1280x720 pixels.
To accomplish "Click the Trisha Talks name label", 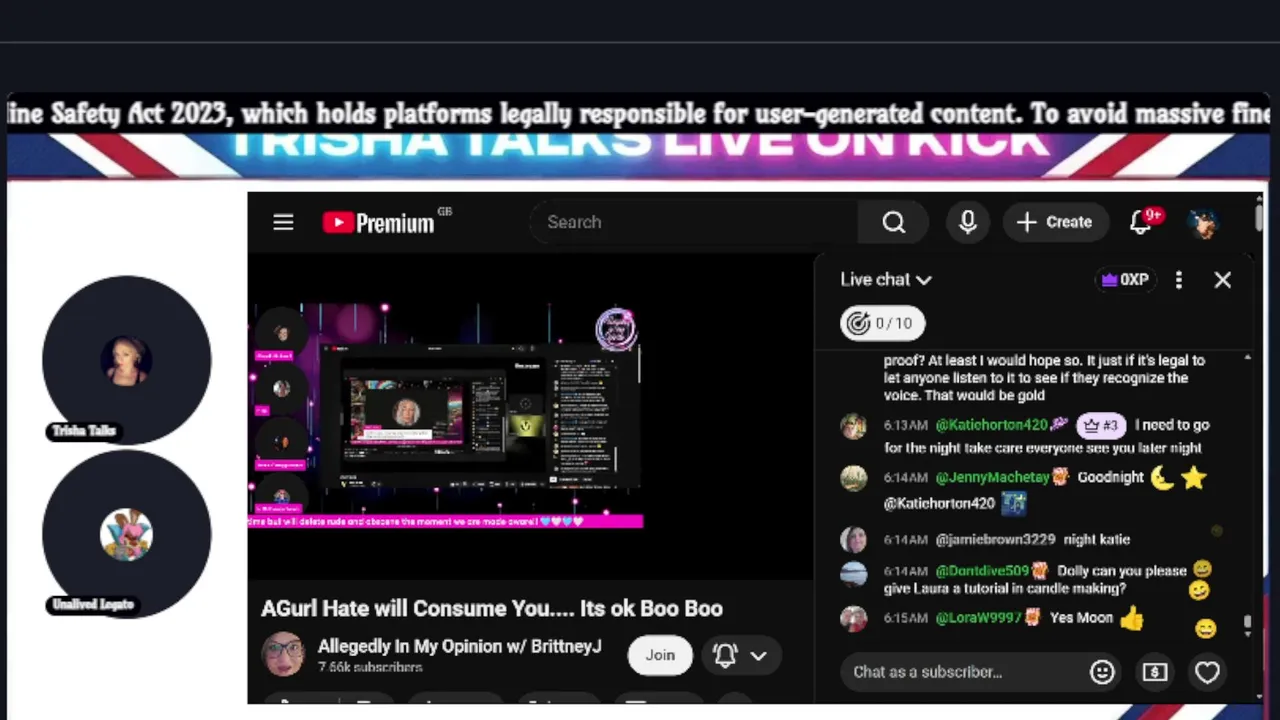I will [84, 431].
